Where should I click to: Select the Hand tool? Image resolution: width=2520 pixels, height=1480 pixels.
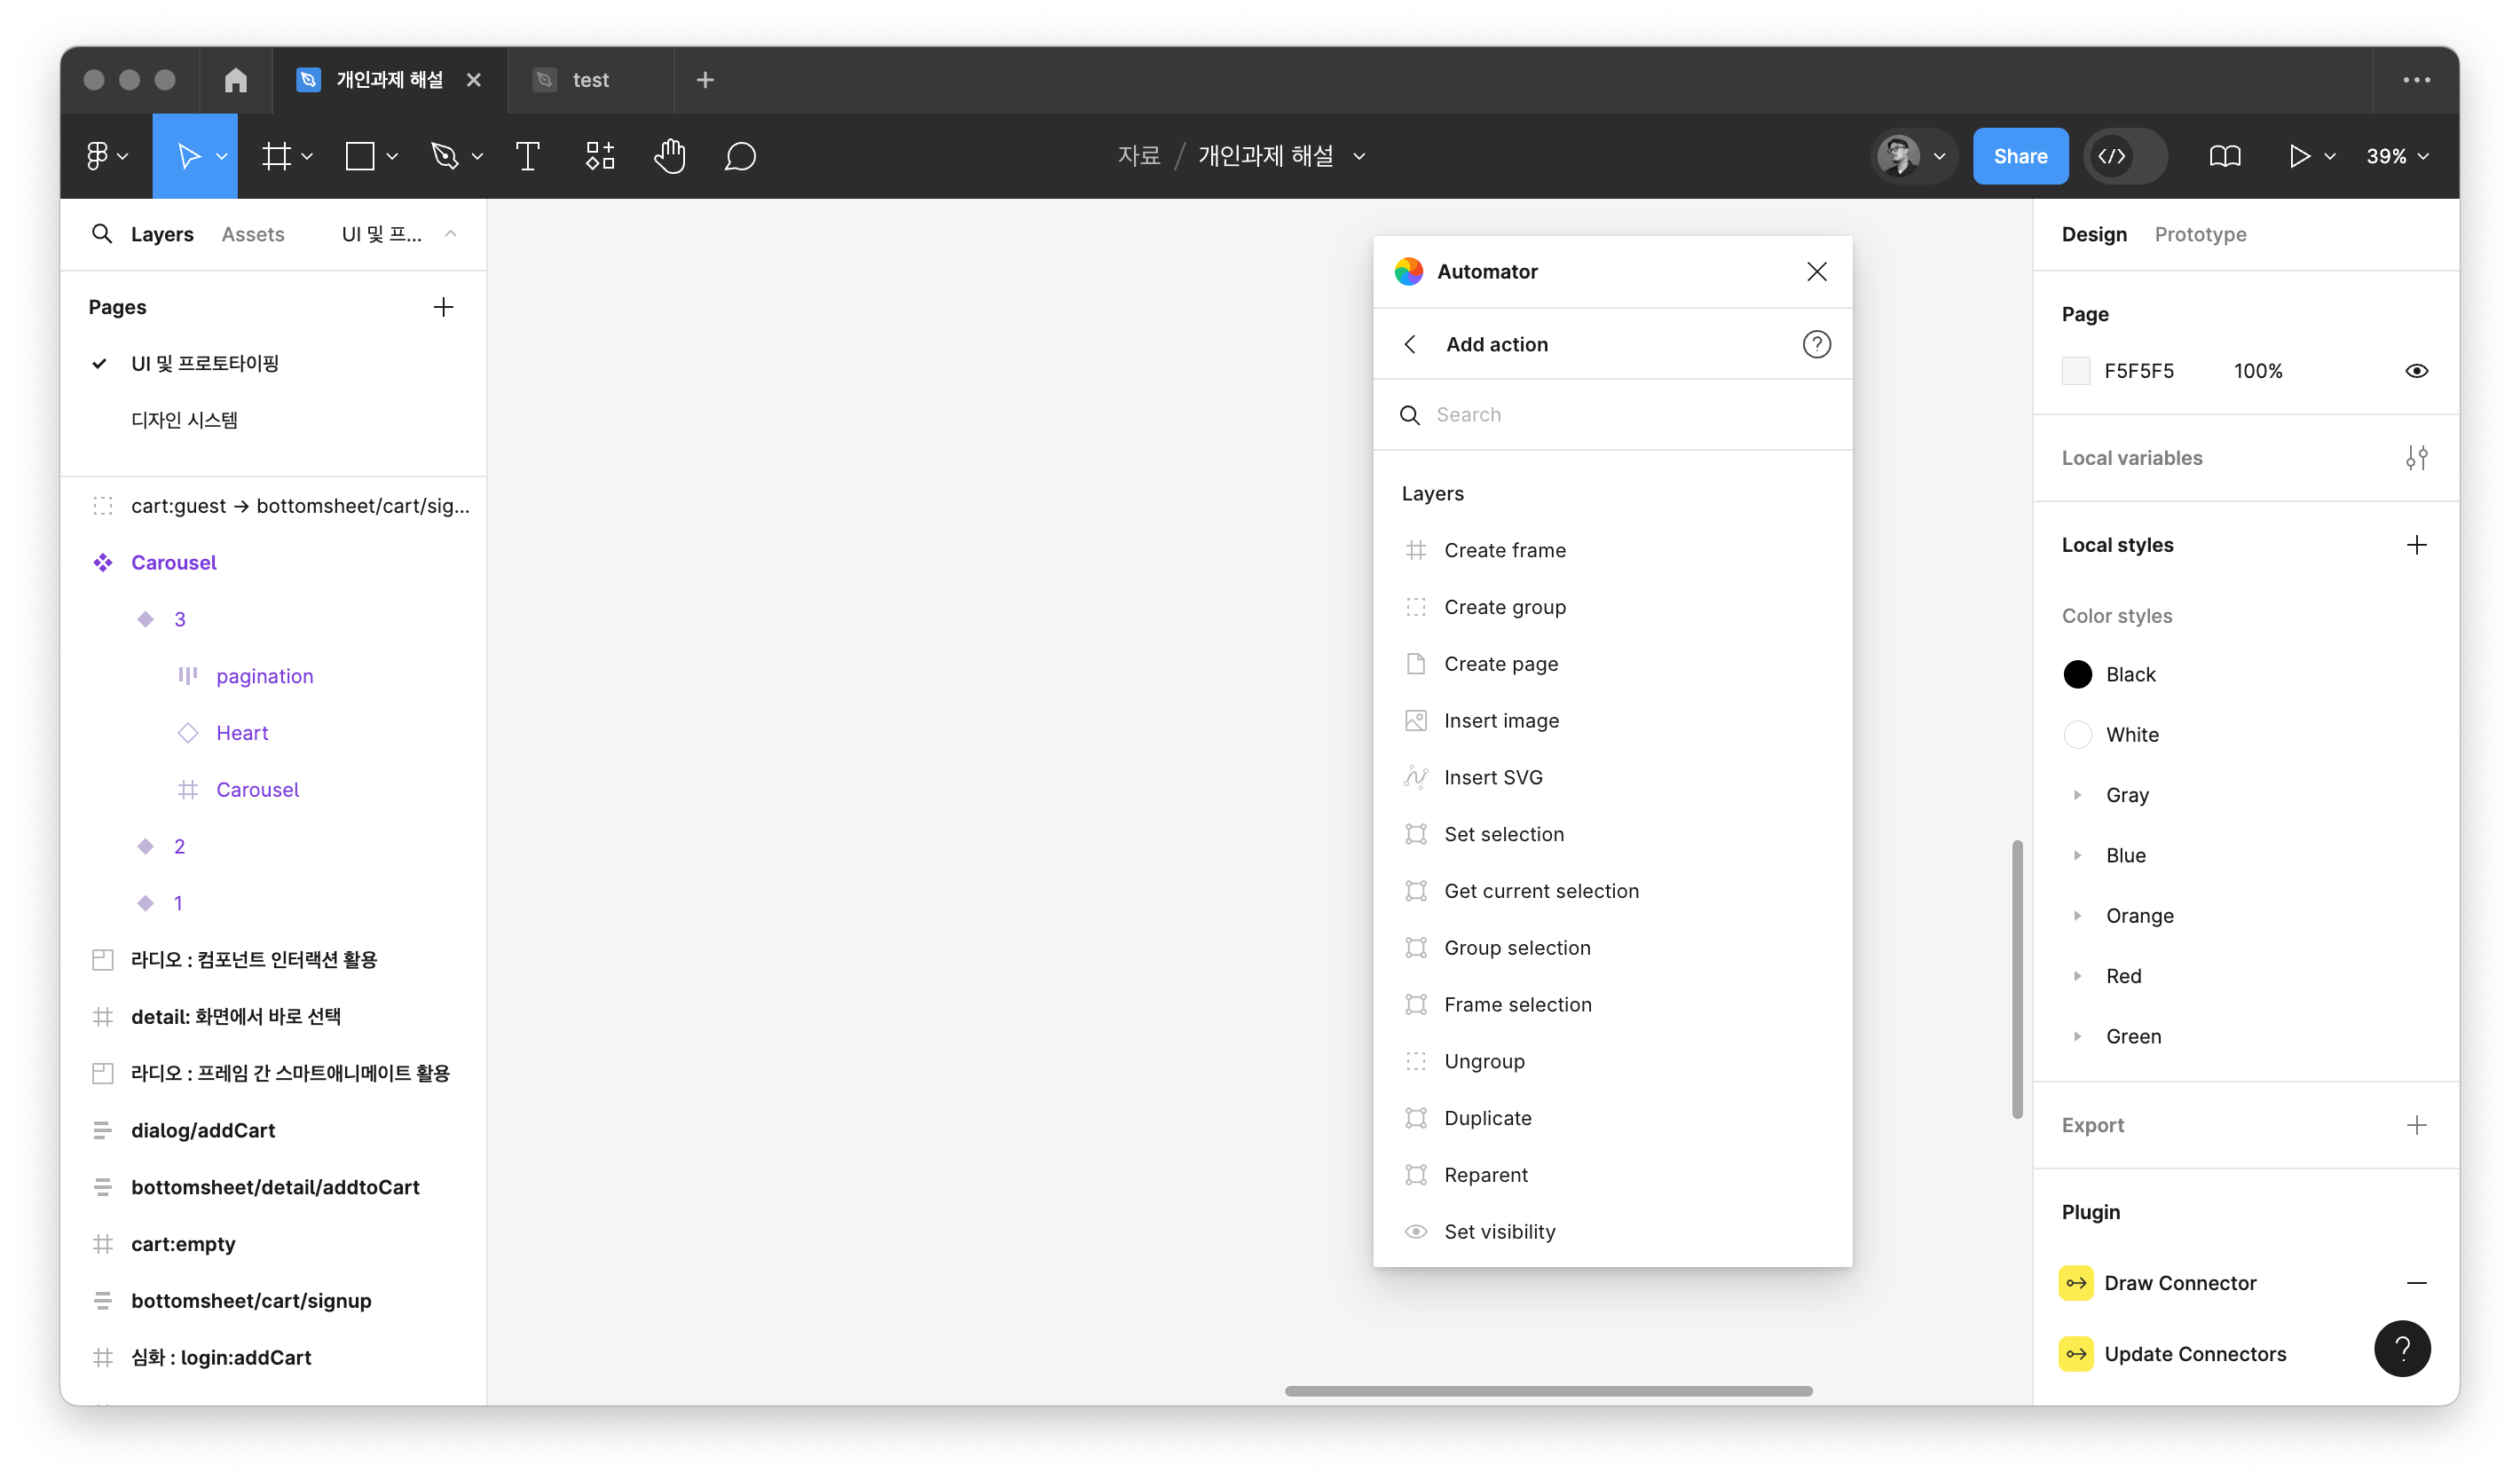[x=669, y=156]
